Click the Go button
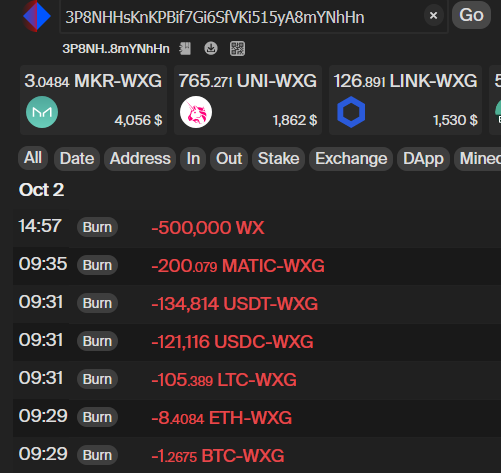This screenshot has height=473, width=501. (471, 15)
